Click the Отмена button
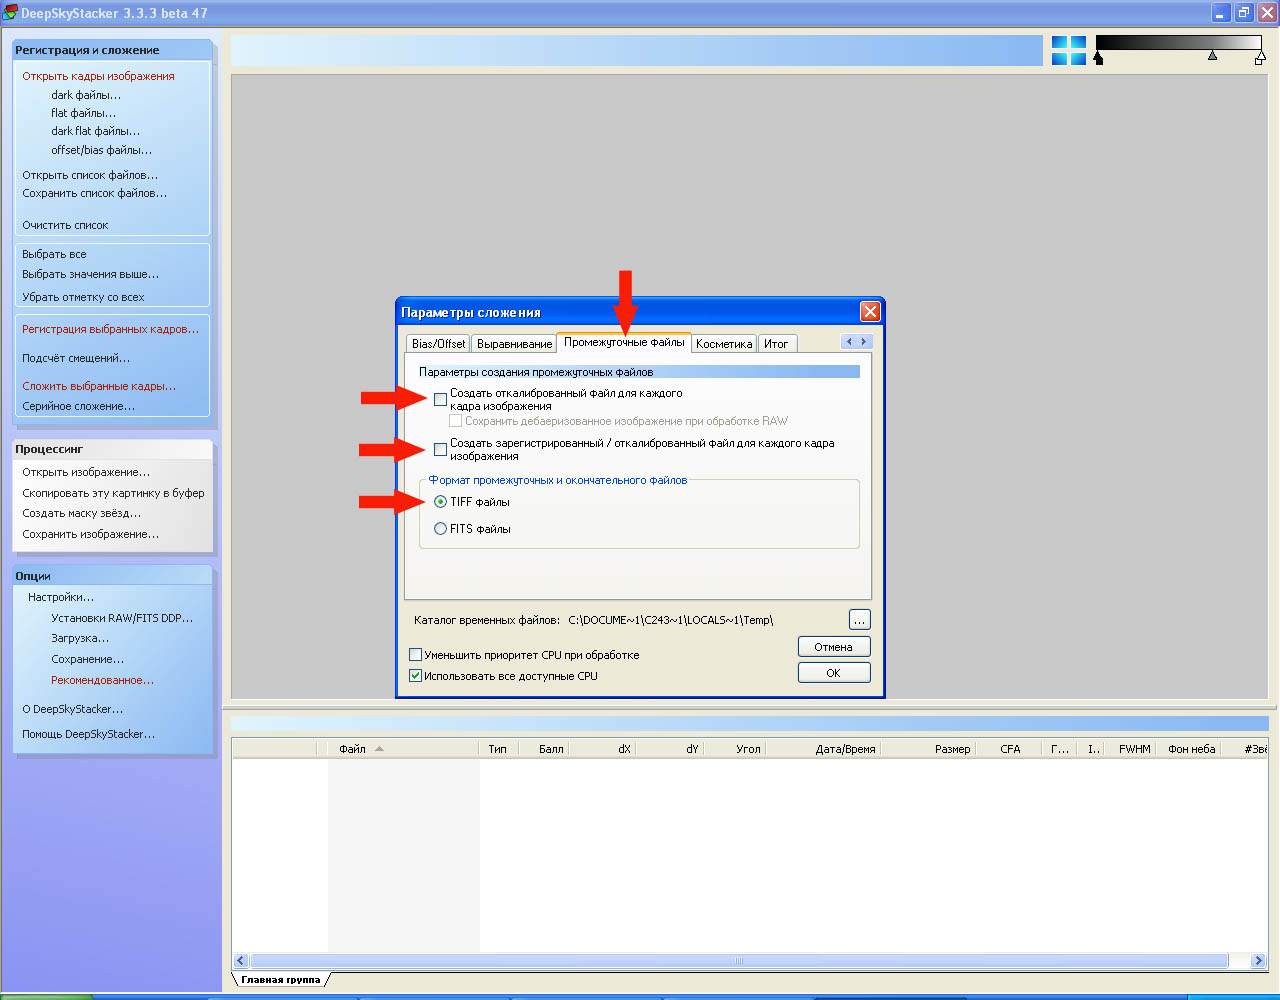This screenshot has width=1280, height=1000. (x=833, y=647)
